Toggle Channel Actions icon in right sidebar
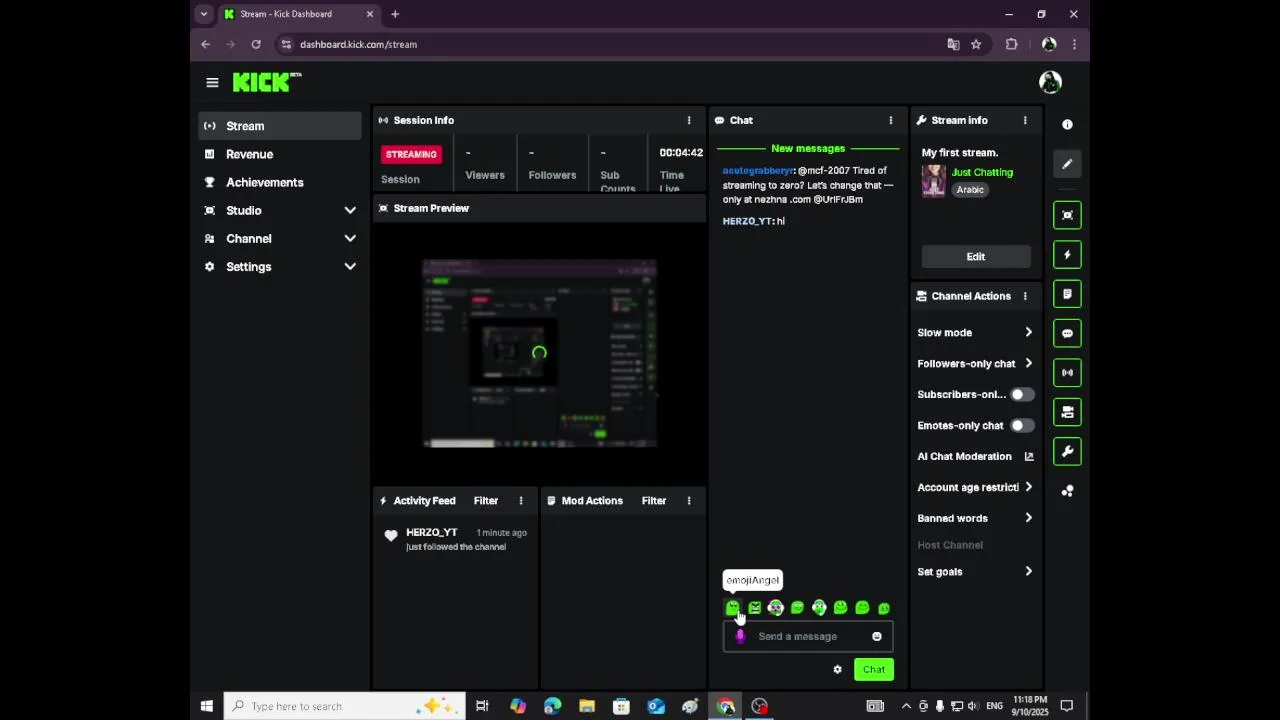Screen dimensions: 1280x720 coord(1067,412)
